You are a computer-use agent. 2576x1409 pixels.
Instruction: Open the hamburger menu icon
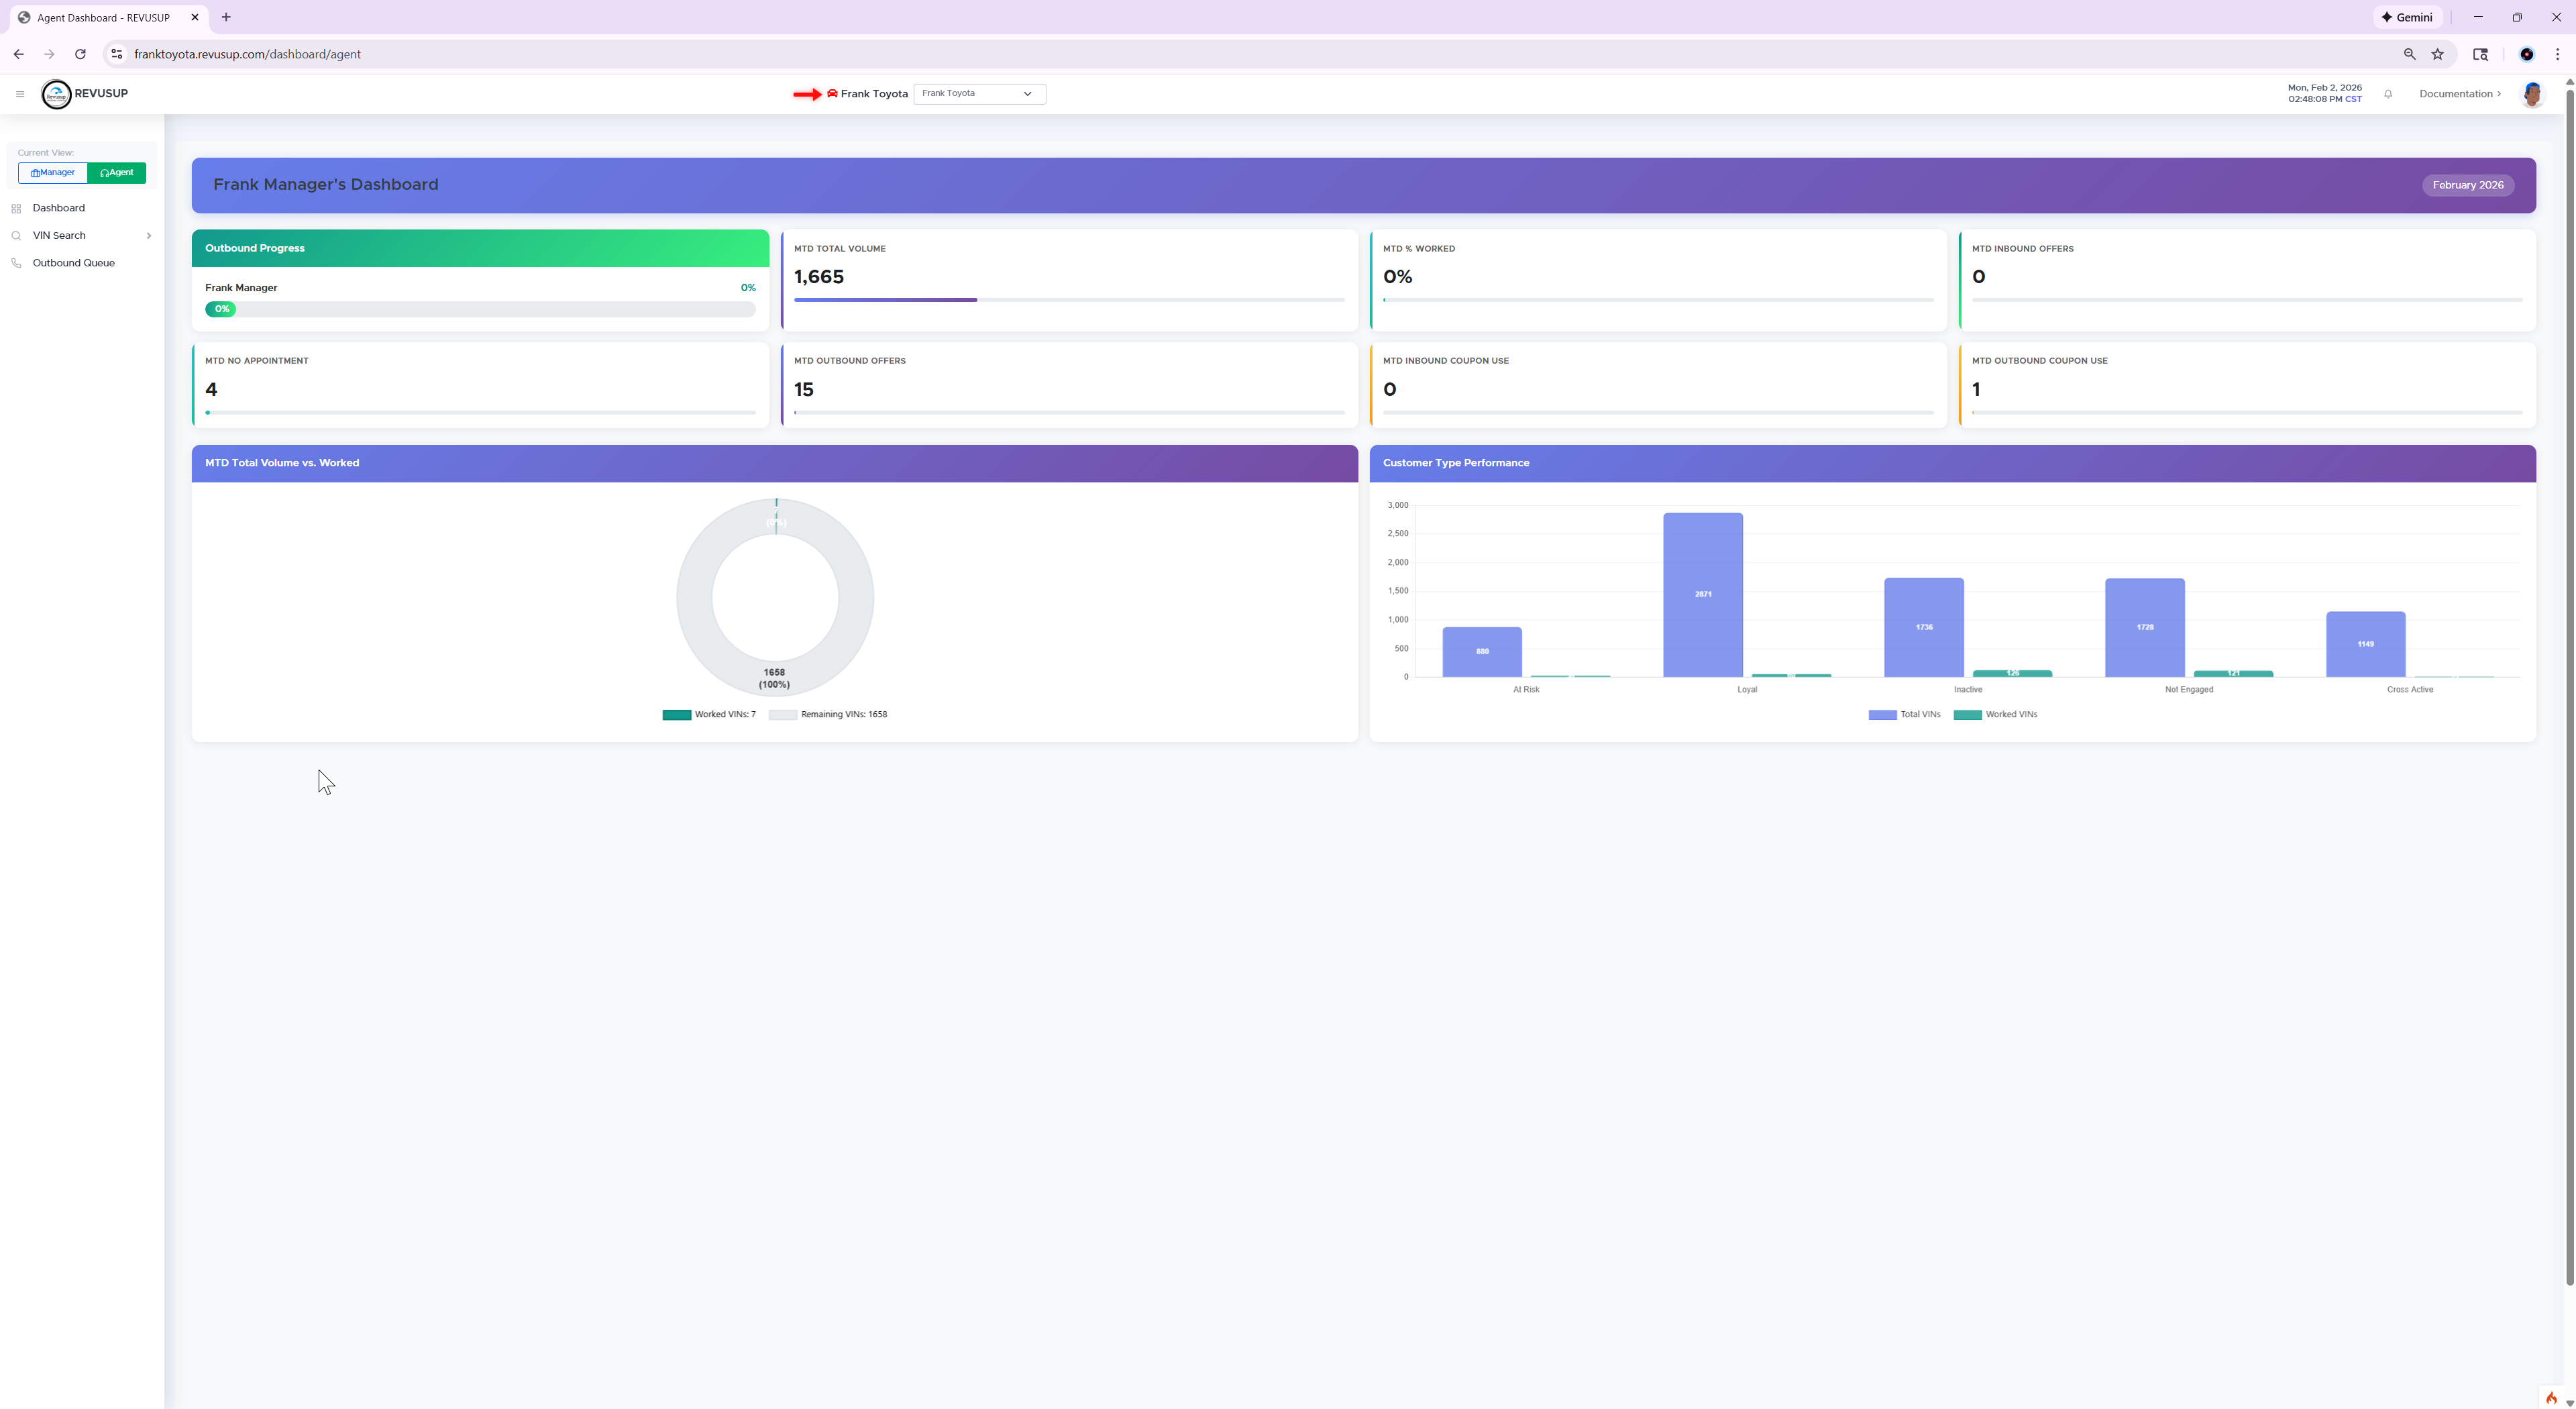[19, 93]
